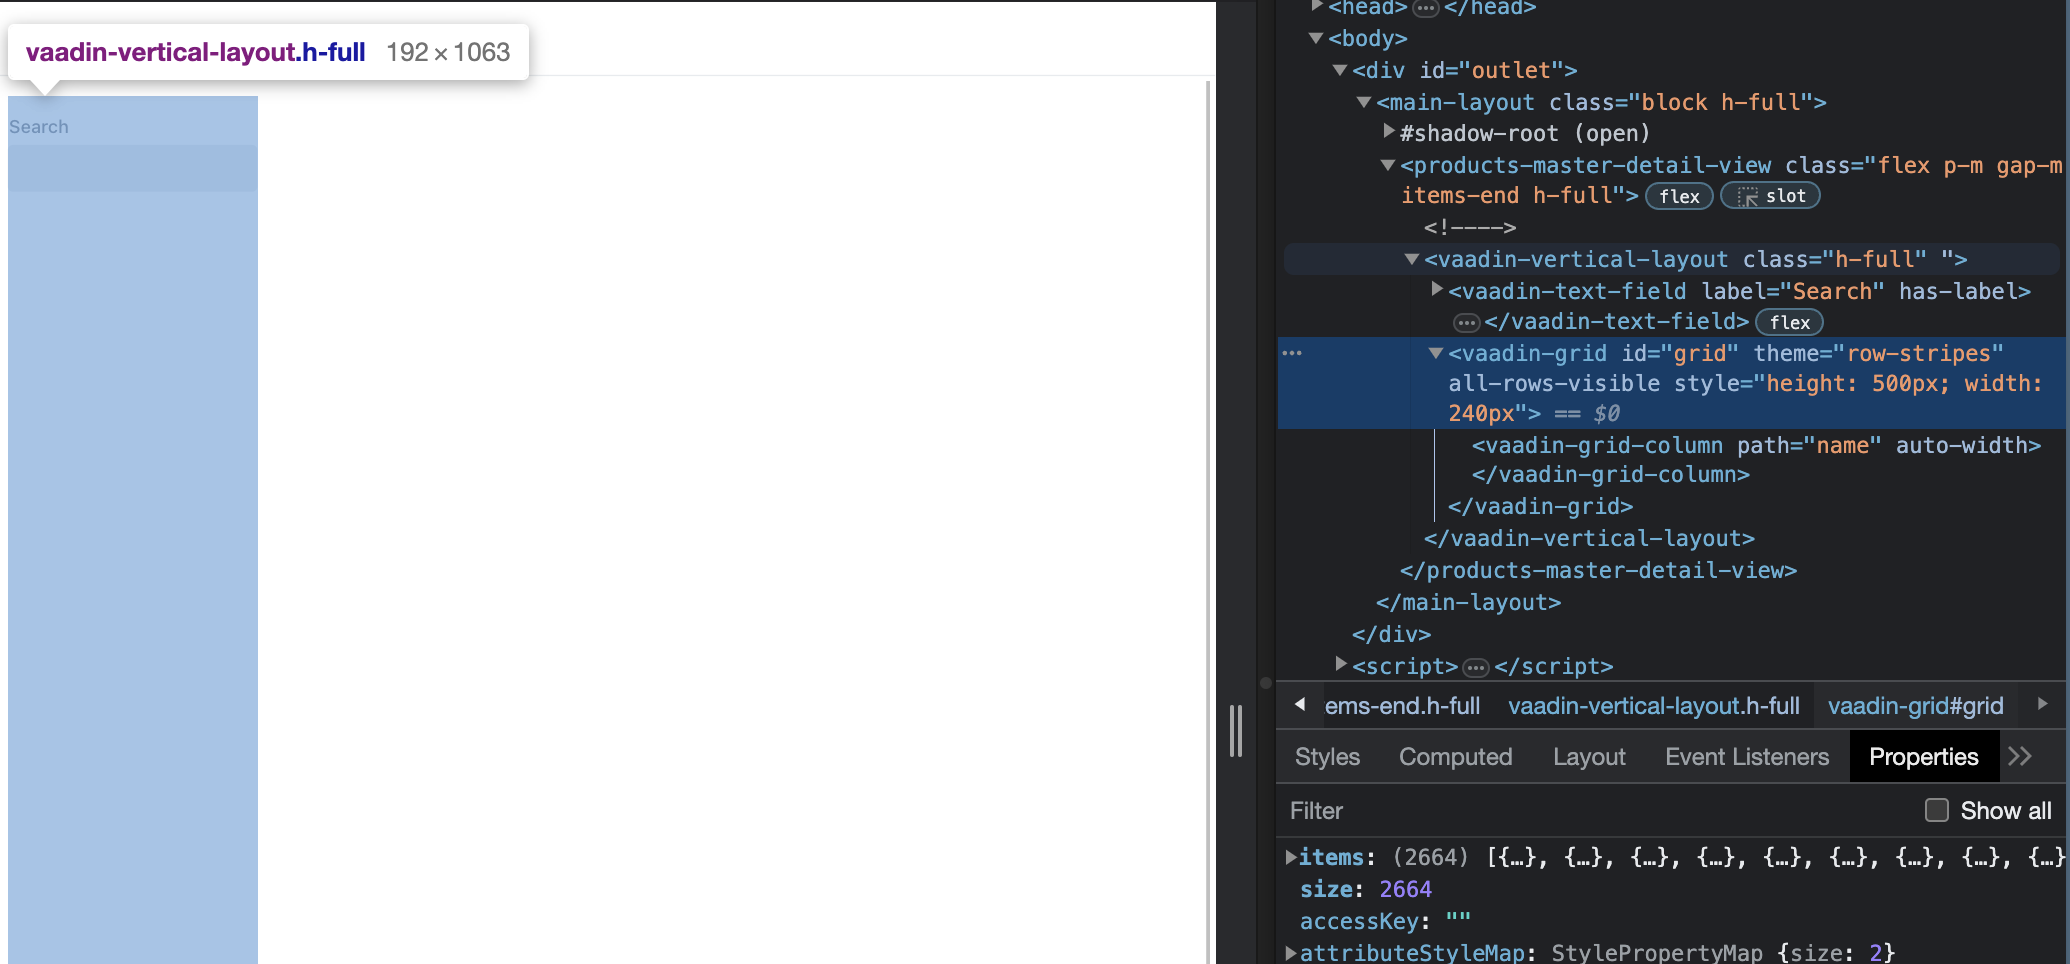The width and height of the screenshot is (2070, 964).
Task: Click the Search text field in page
Action: (x=132, y=168)
